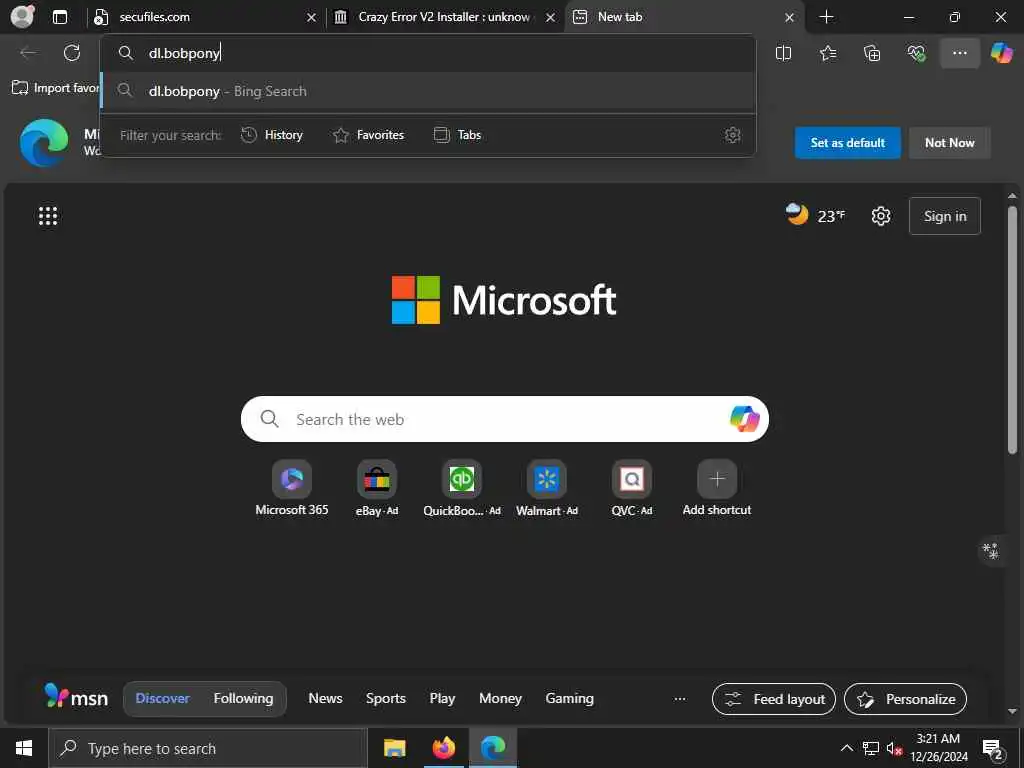Screen dimensions: 1024x768
Task: Open the Sports category
Action: pos(385,698)
